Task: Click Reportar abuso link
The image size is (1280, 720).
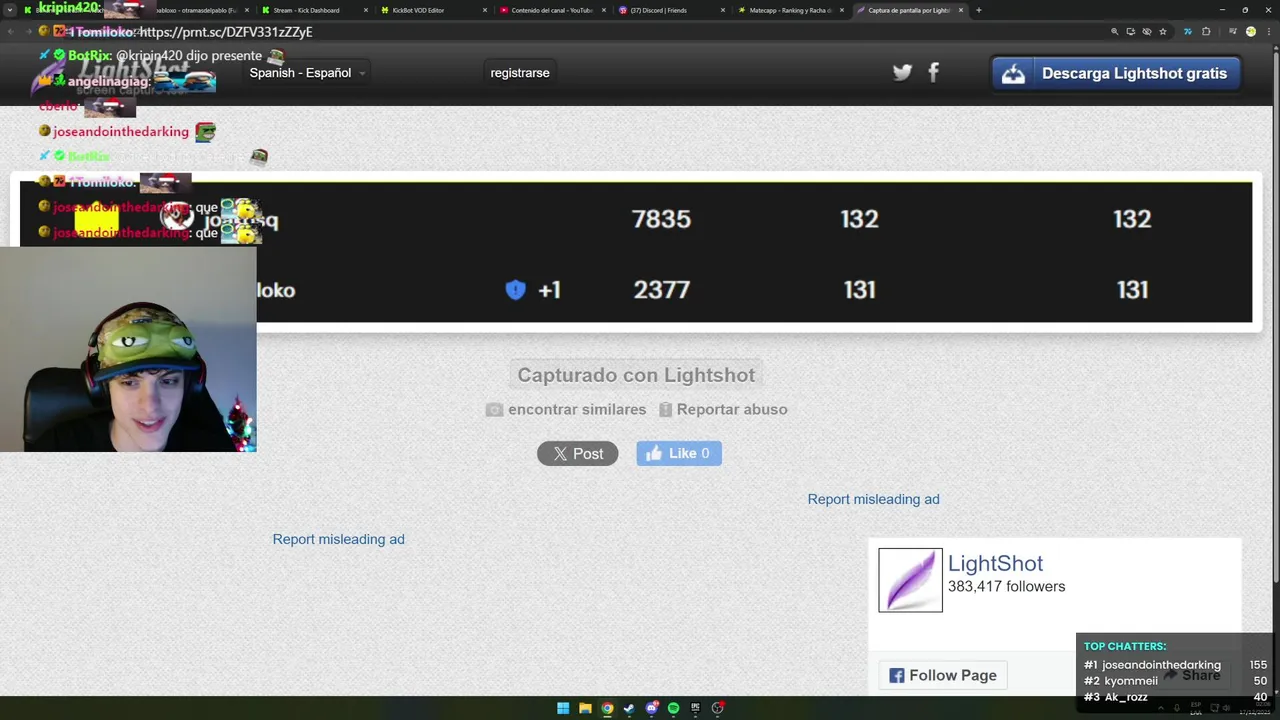Action: [x=732, y=409]
